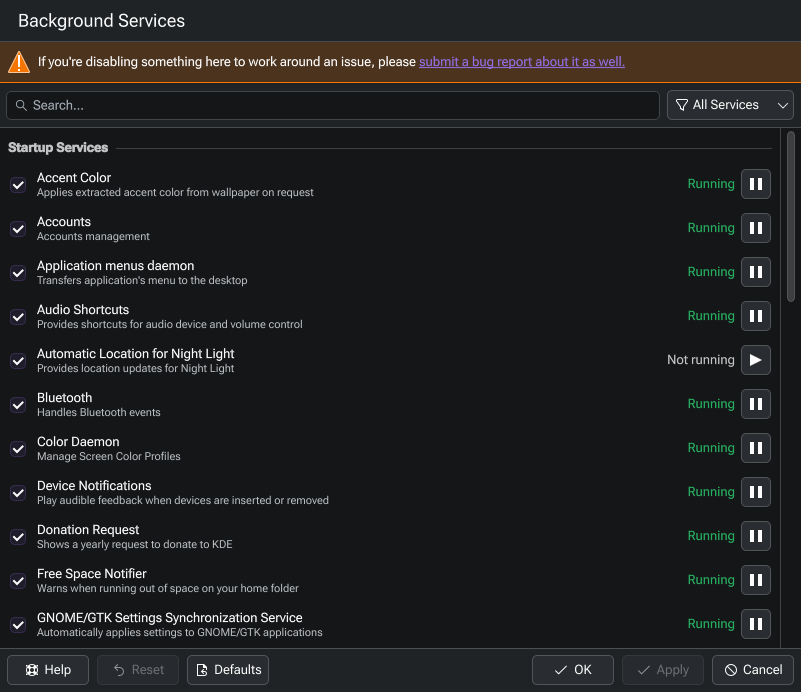Restore settings with Defaults button
The height and width of the screenshot is (692, 801).
click(228, 670)
